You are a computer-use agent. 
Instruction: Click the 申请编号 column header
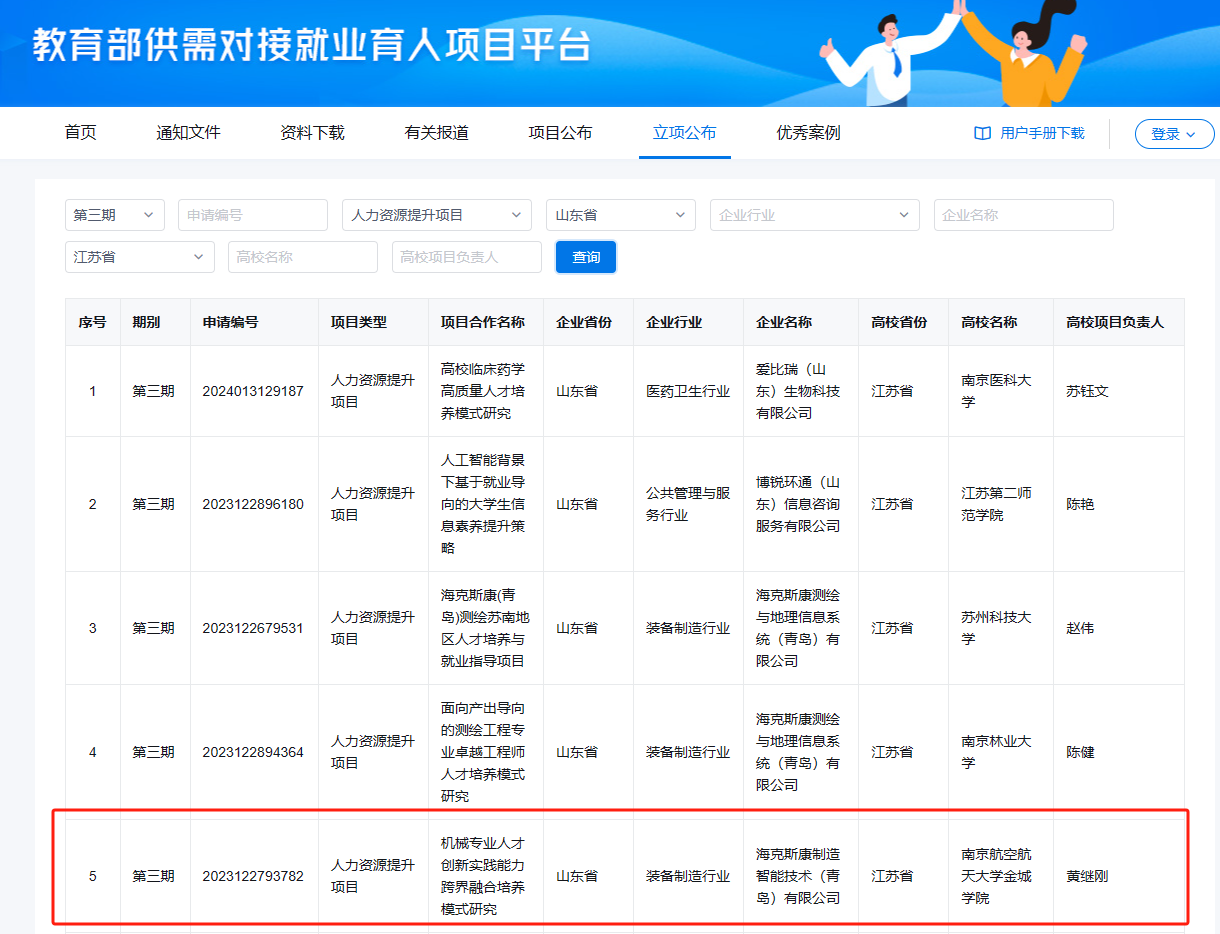click(x=230, y=322)
